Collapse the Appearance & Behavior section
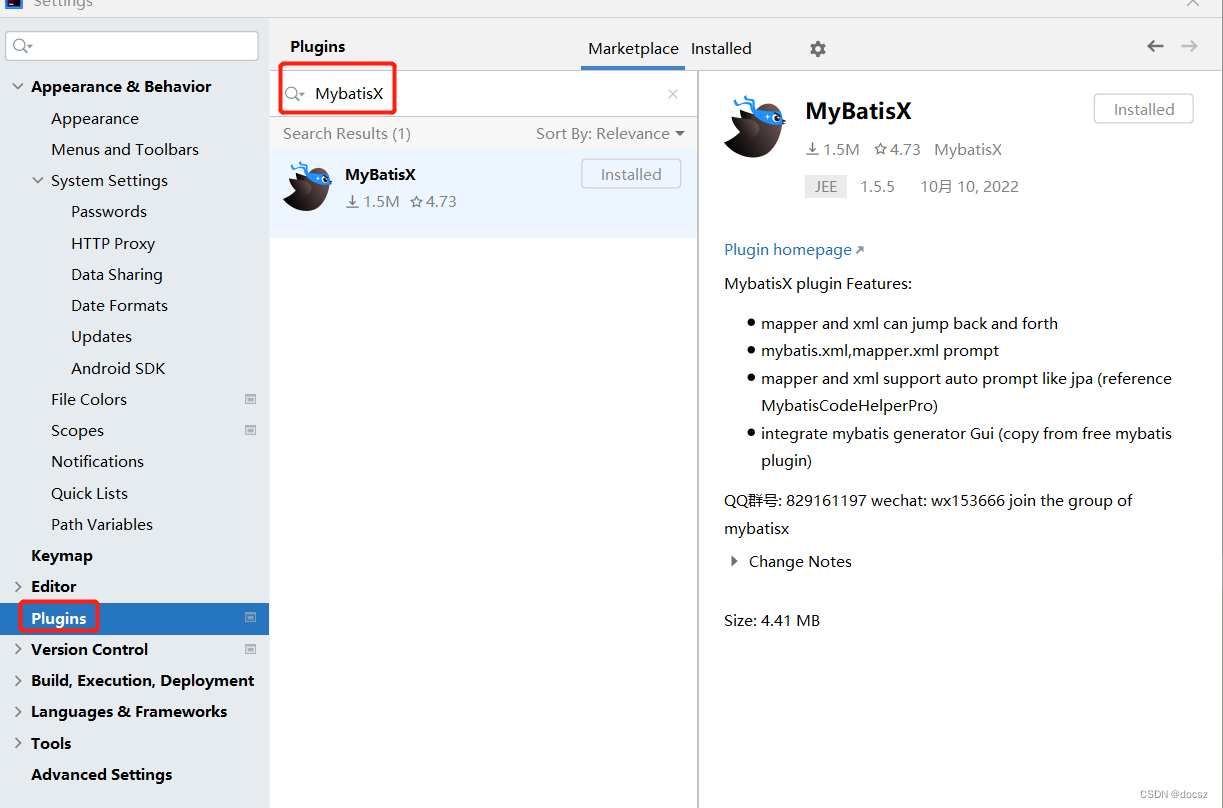Image resolution: width=1223 pixels, height=808 pixels. (x=18, y=87)
